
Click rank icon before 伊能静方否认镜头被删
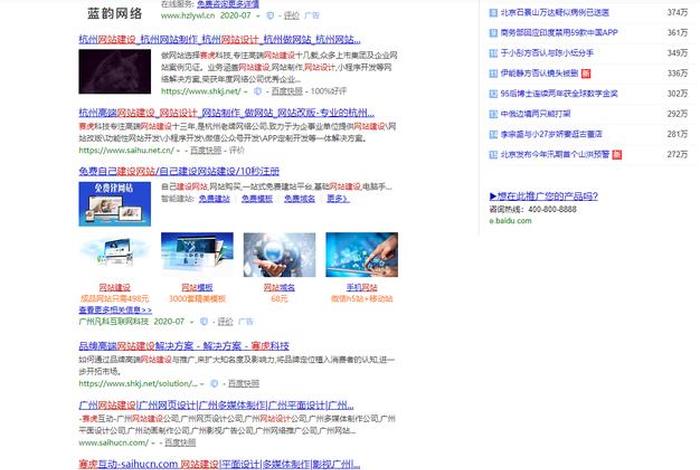493,74
